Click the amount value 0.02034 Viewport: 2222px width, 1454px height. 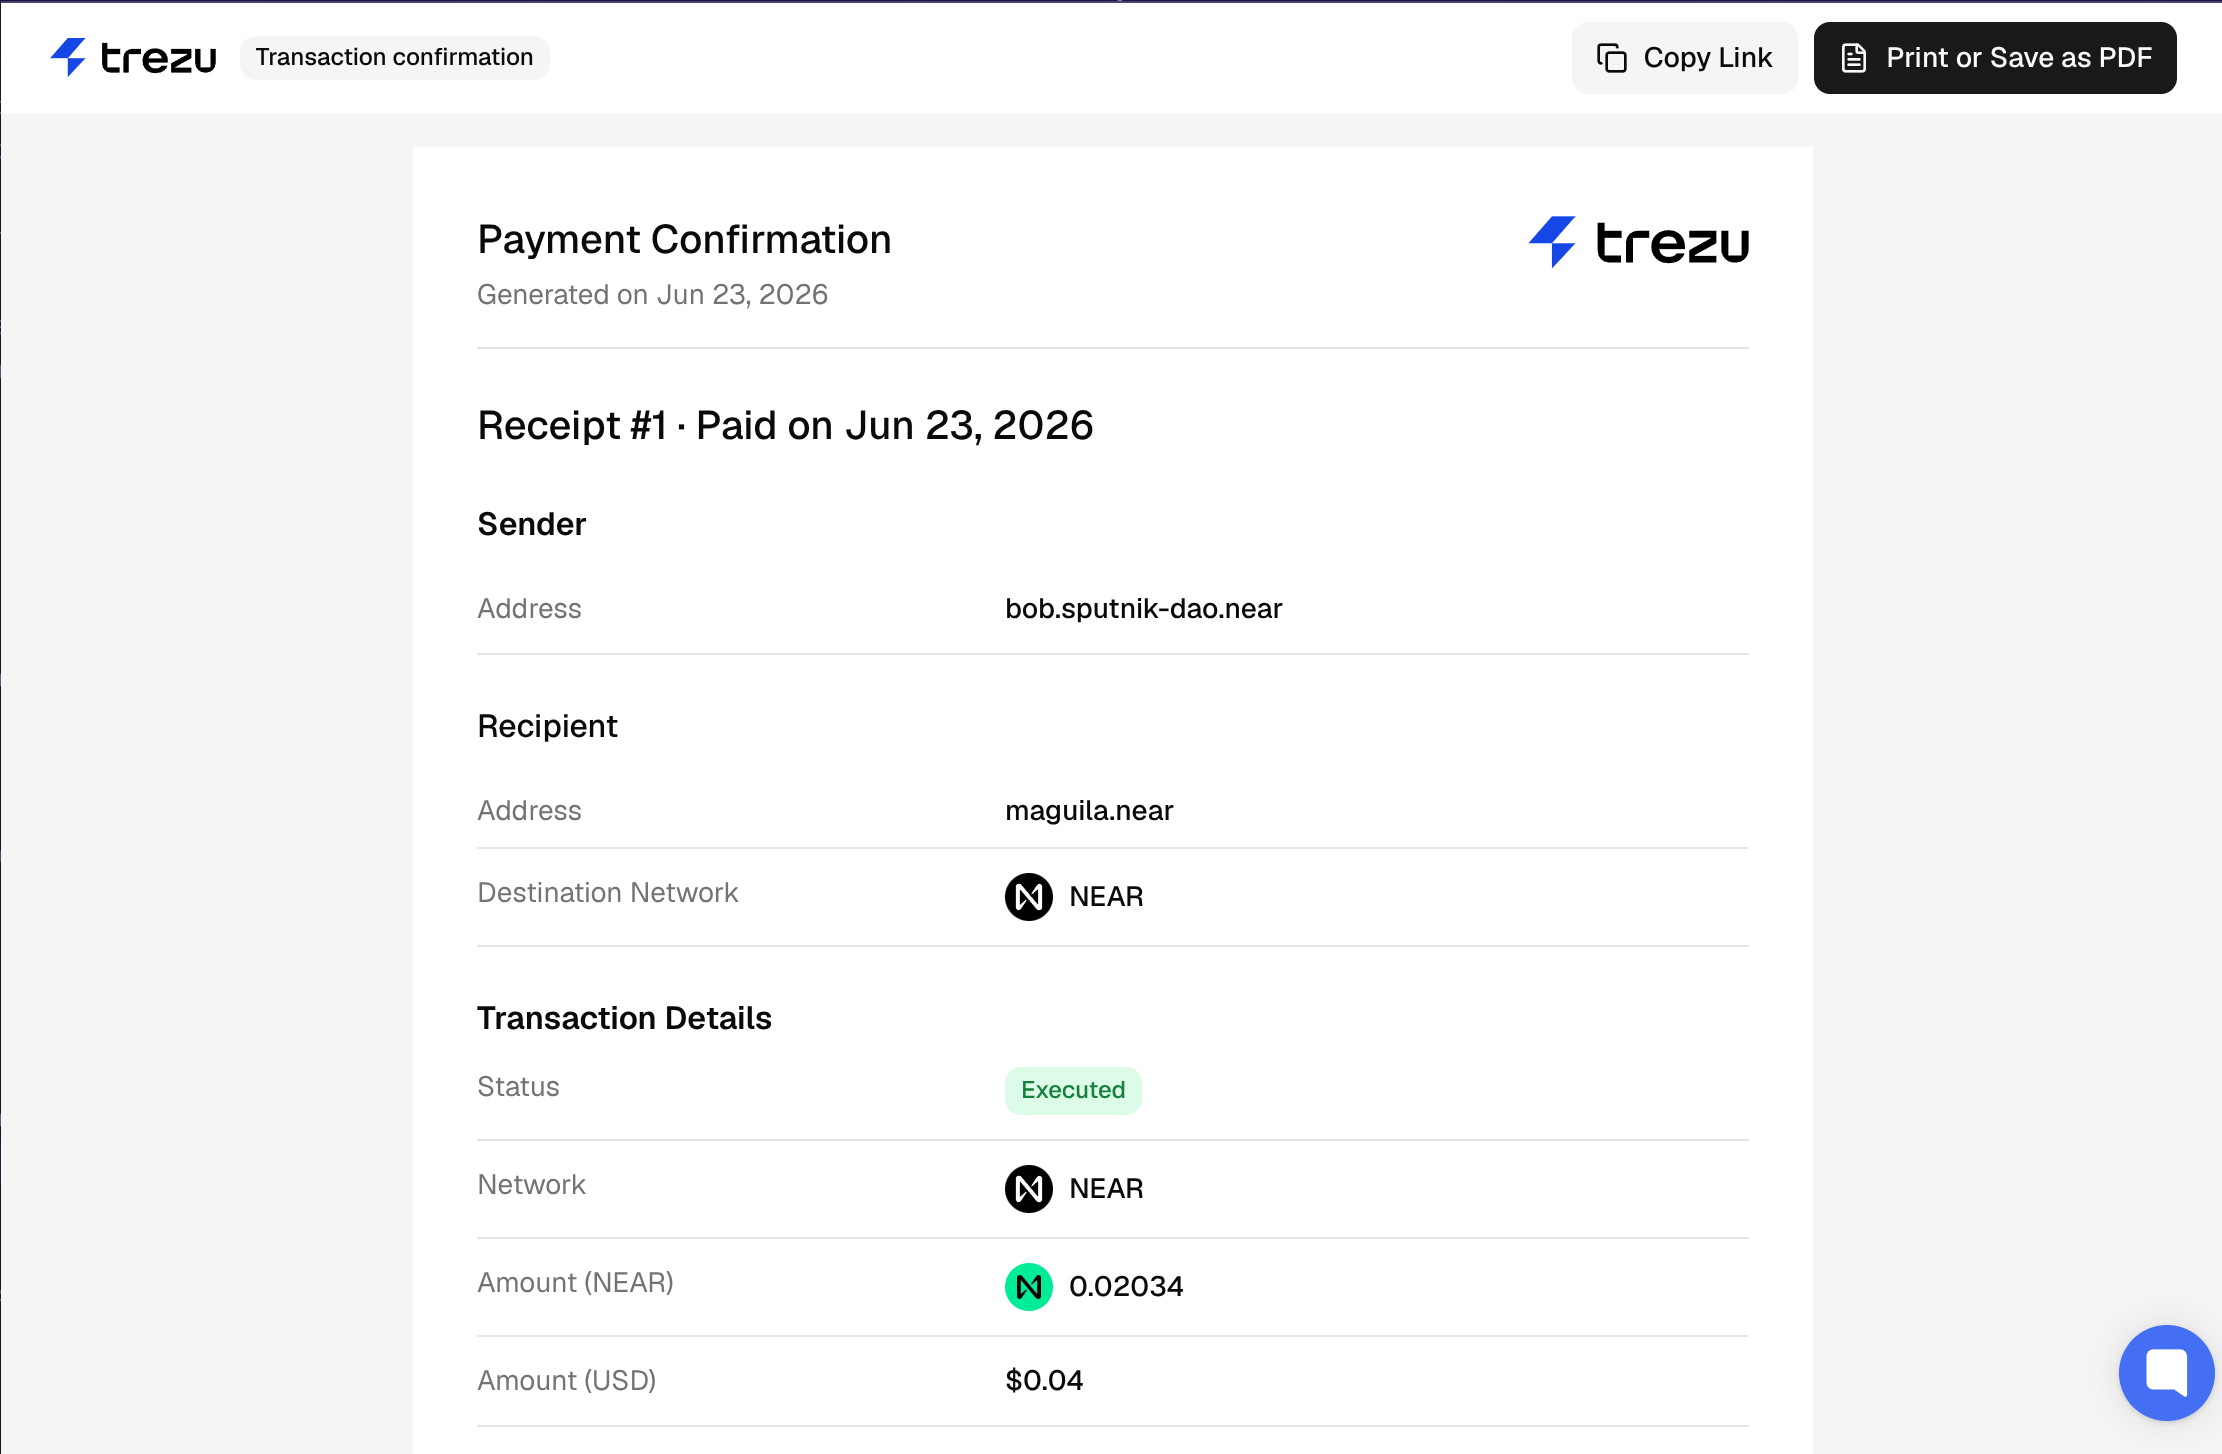[1126, 1287]
